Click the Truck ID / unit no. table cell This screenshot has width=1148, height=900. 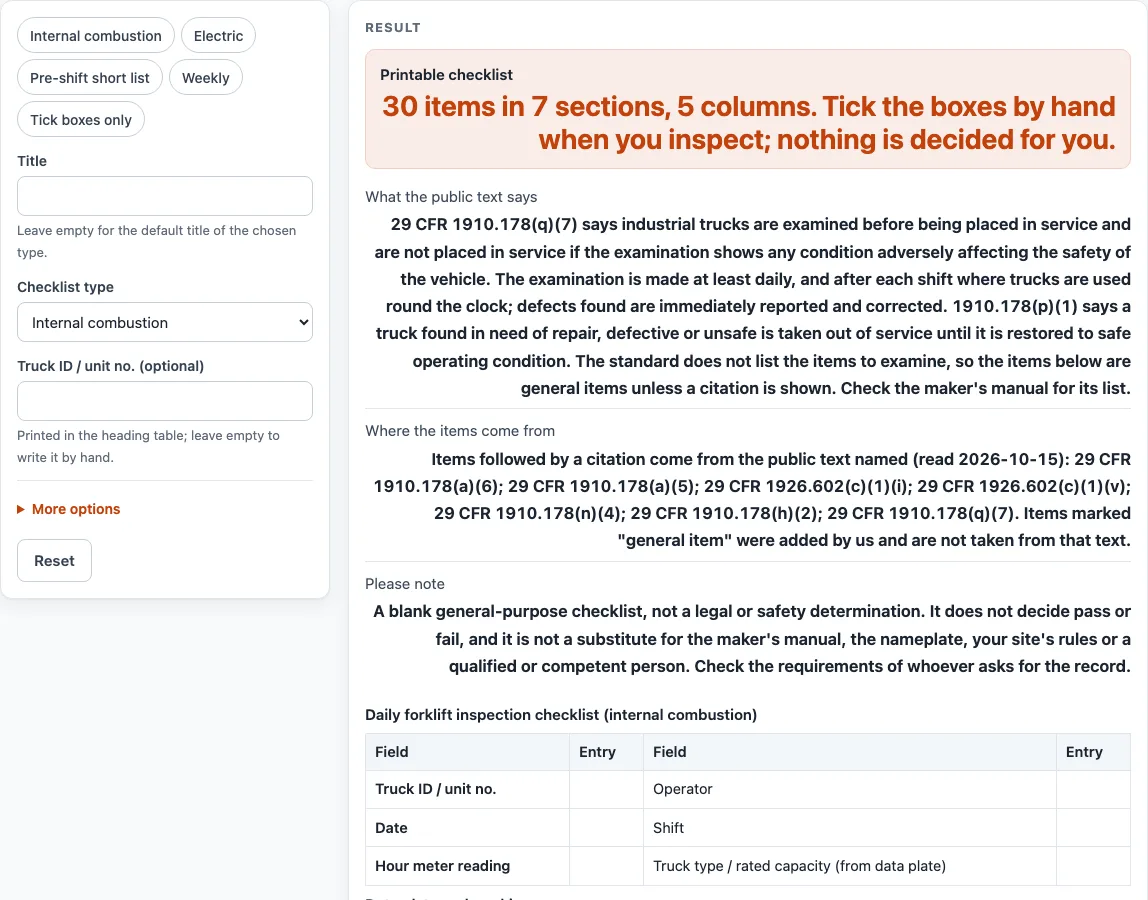click(467, 789)
